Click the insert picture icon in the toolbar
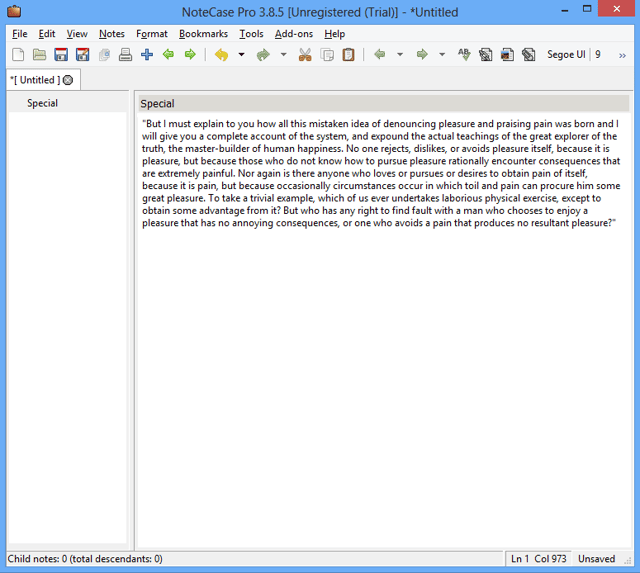The width and height of the screenshot is (640, 573). (507, 54)
